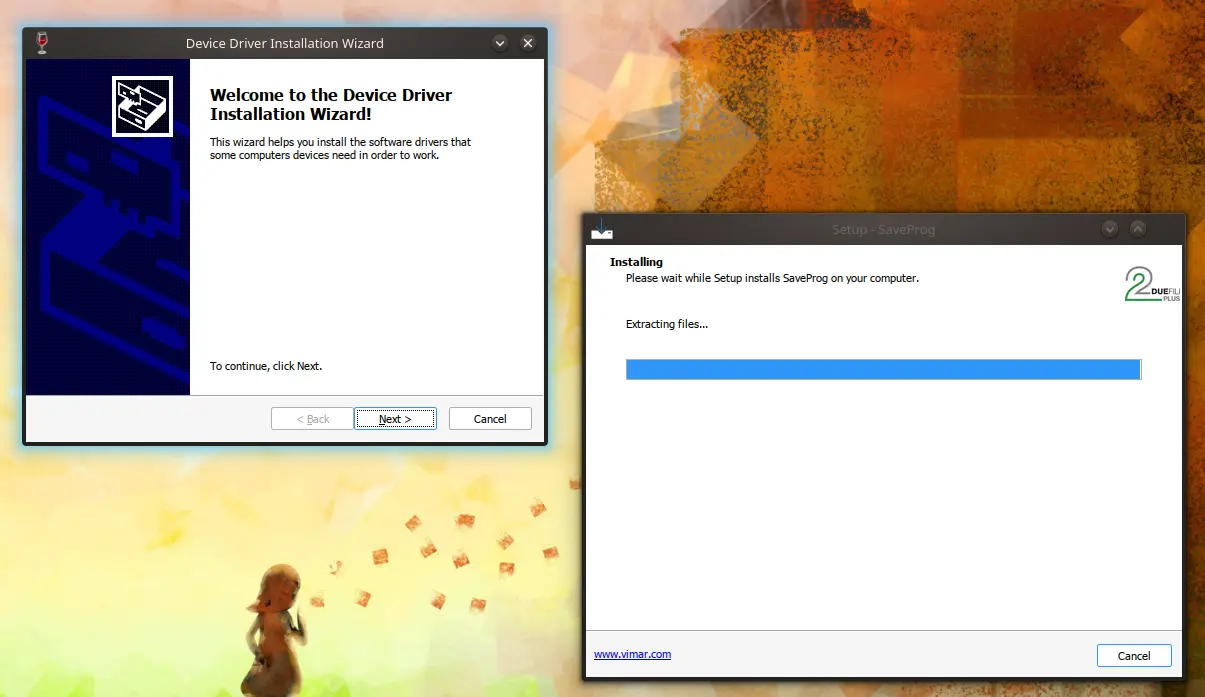This screenshot has height=697, width=1205.
Task: Click the Device Driver Installation Wizard title text
Action: (x=285, y=43)
